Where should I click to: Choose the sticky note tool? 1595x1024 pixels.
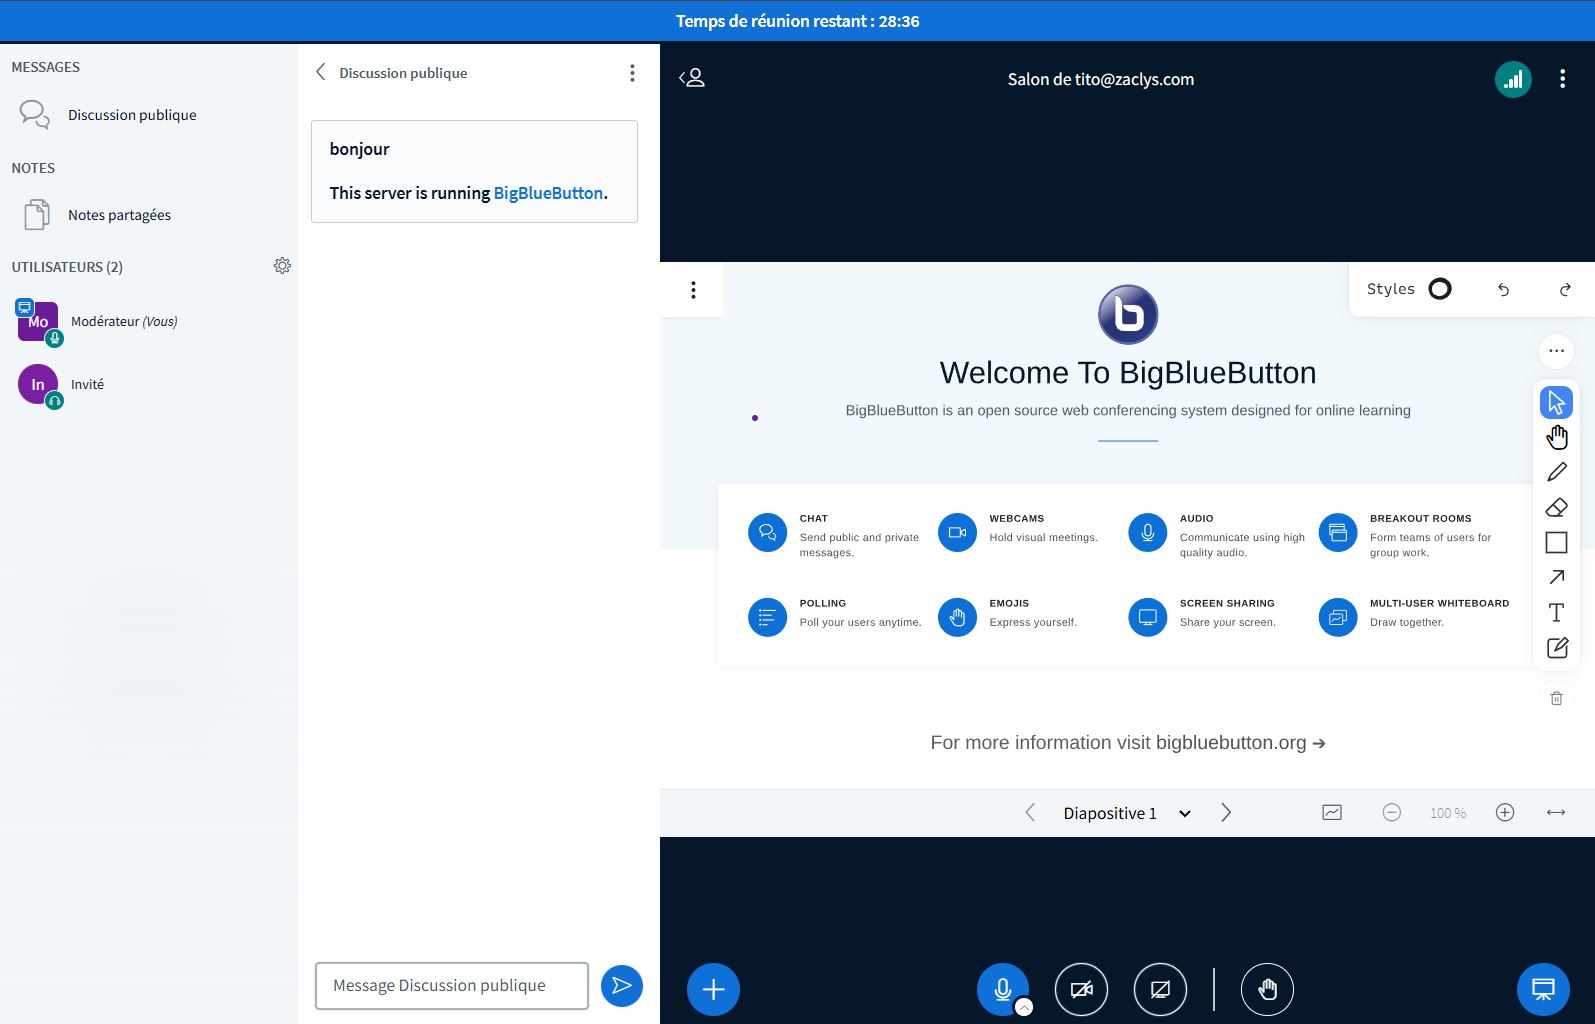(1556, 648)
